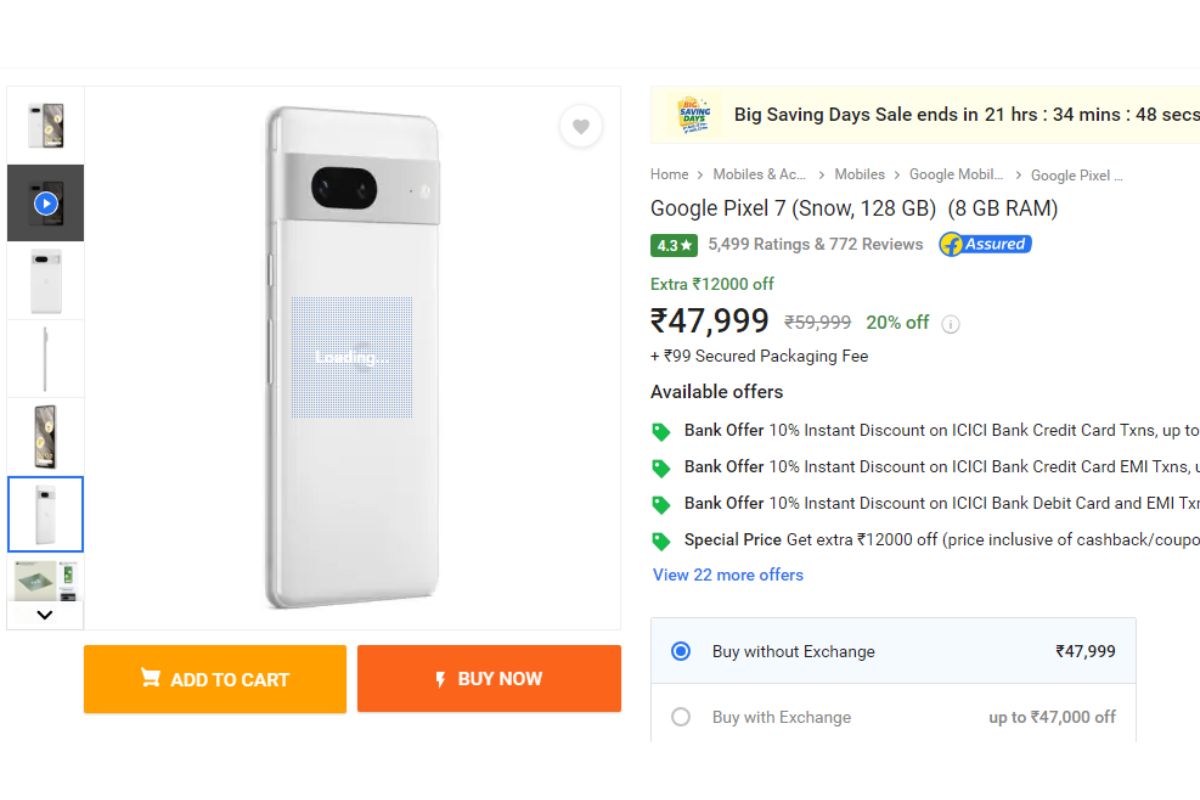The image size is (1200, 800).
Task: Expand View 22 more offers
Action: click(x=728, y=575)
